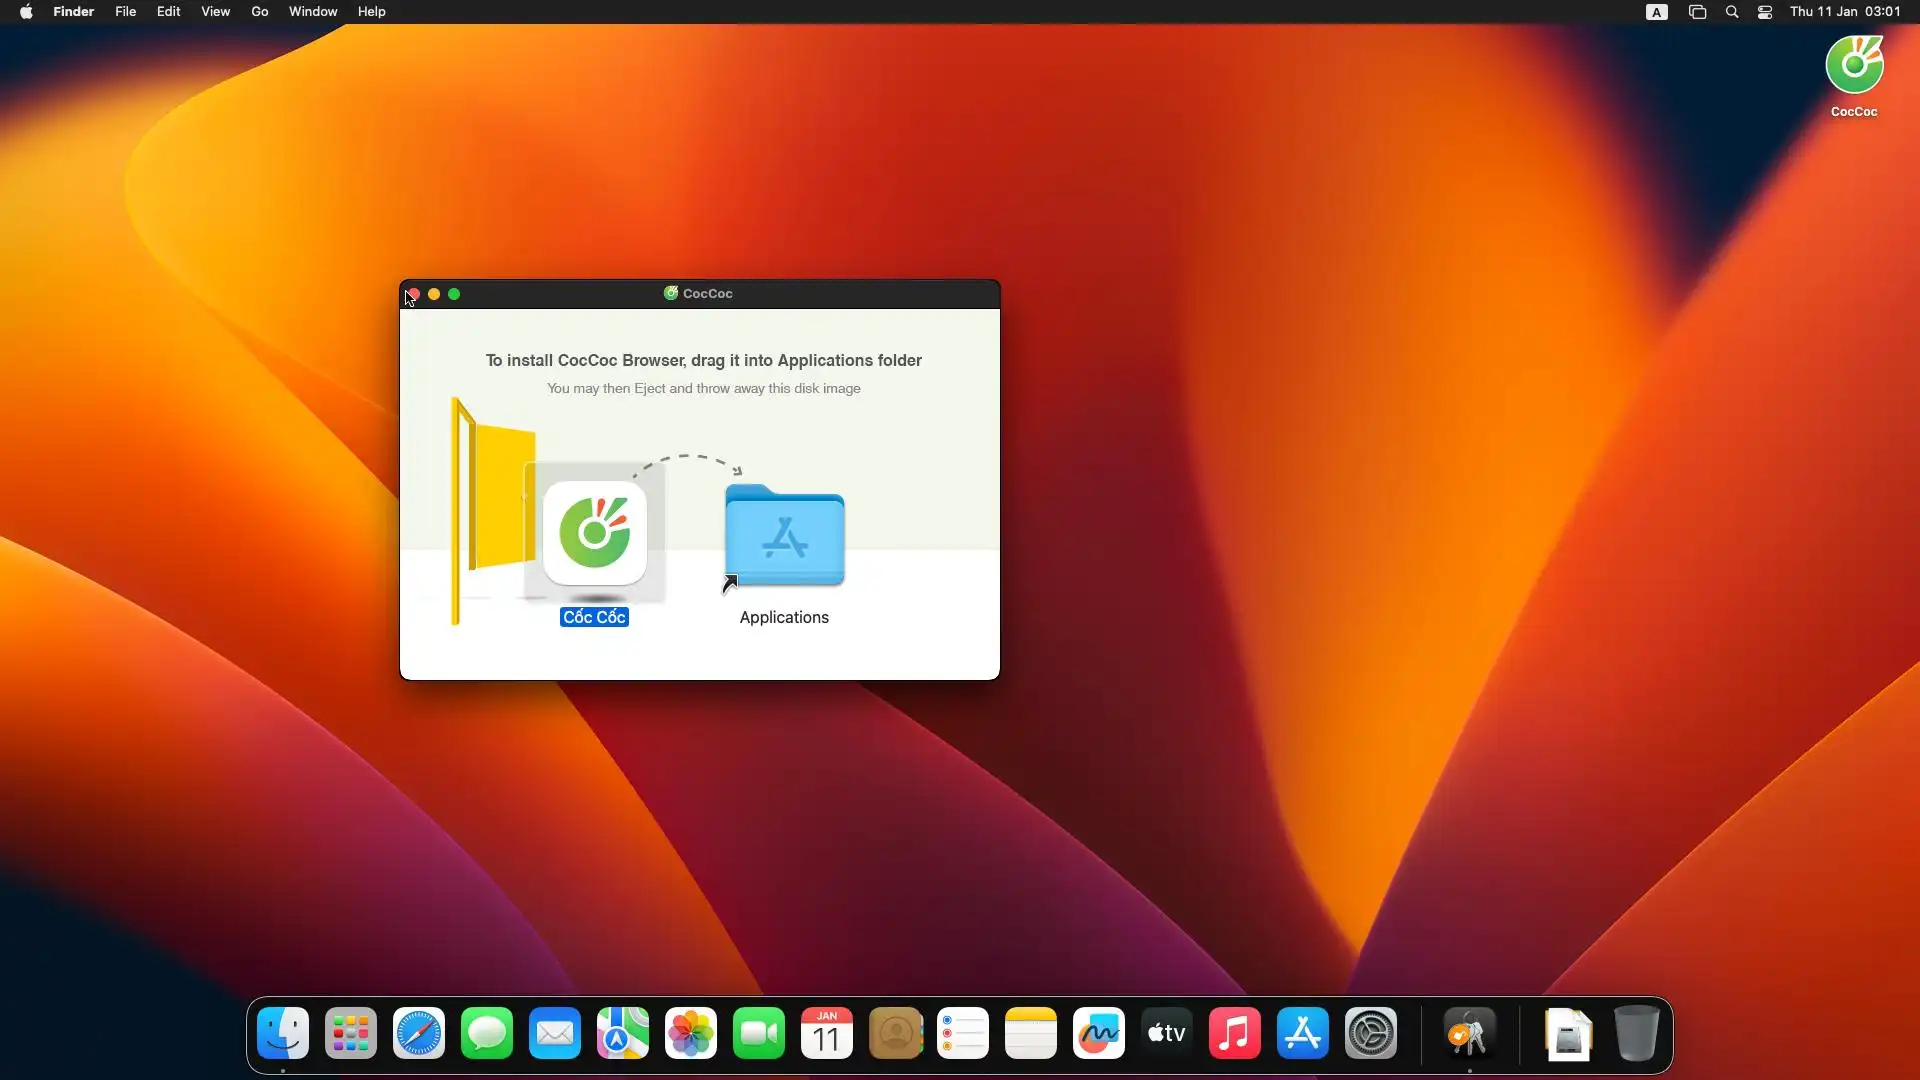Click the date and time in menu bar
Viewport: 1920px width, 1080px height.
pyautogui.click(x=1845, y=12)
